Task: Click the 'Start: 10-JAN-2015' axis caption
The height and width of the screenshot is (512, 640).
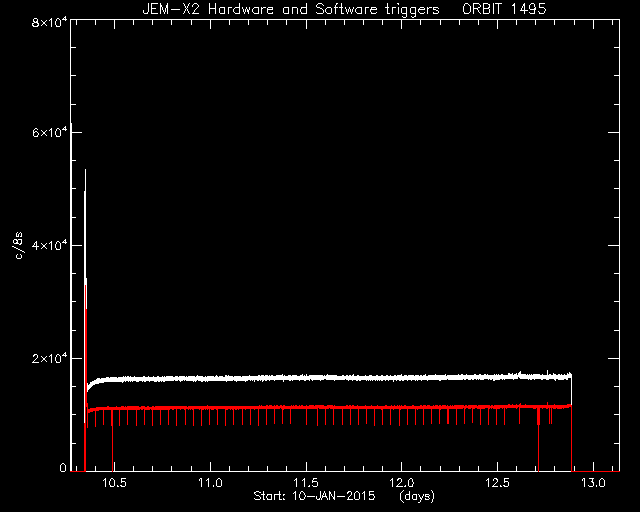Action: click(314, 496)
